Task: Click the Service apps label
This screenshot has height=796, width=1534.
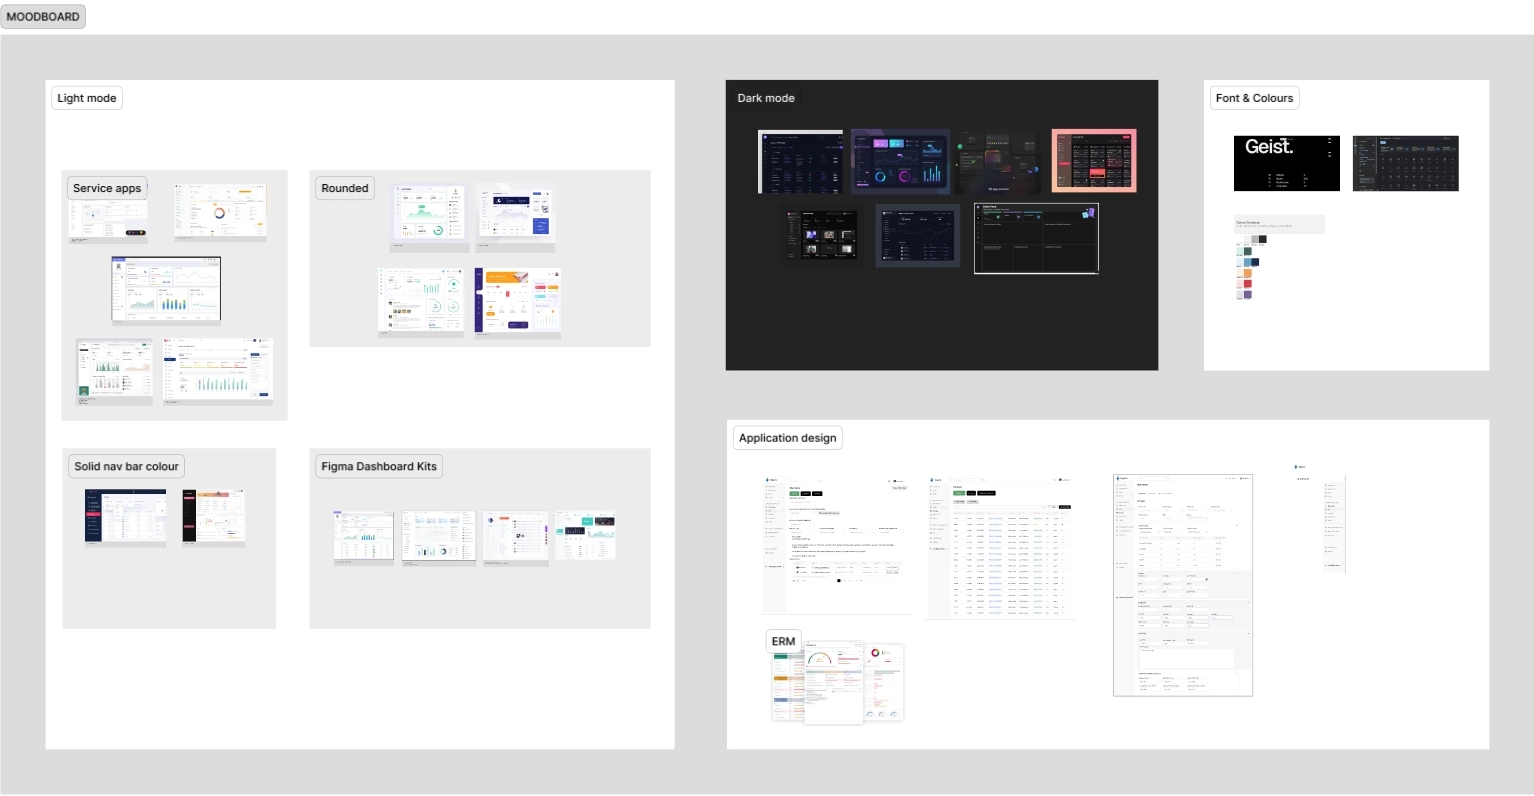Action: [107, 188]
